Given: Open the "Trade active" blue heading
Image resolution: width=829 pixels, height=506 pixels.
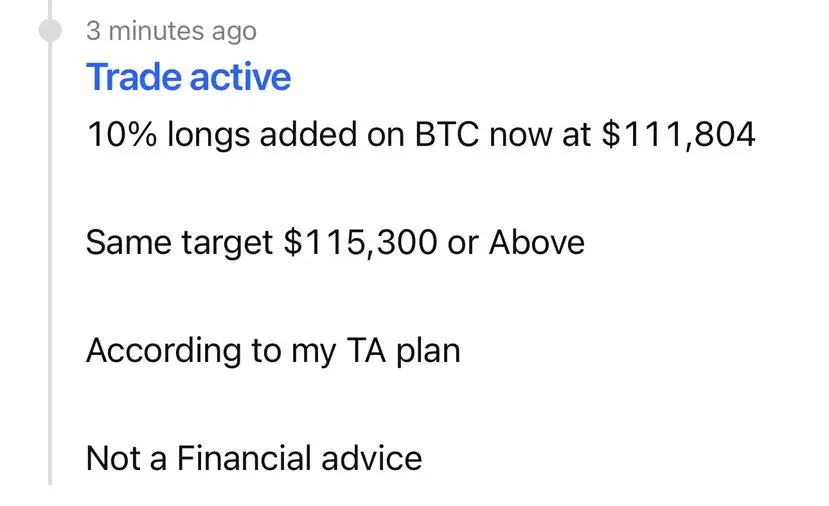Looking at the screenshot, I should [188, 77].
